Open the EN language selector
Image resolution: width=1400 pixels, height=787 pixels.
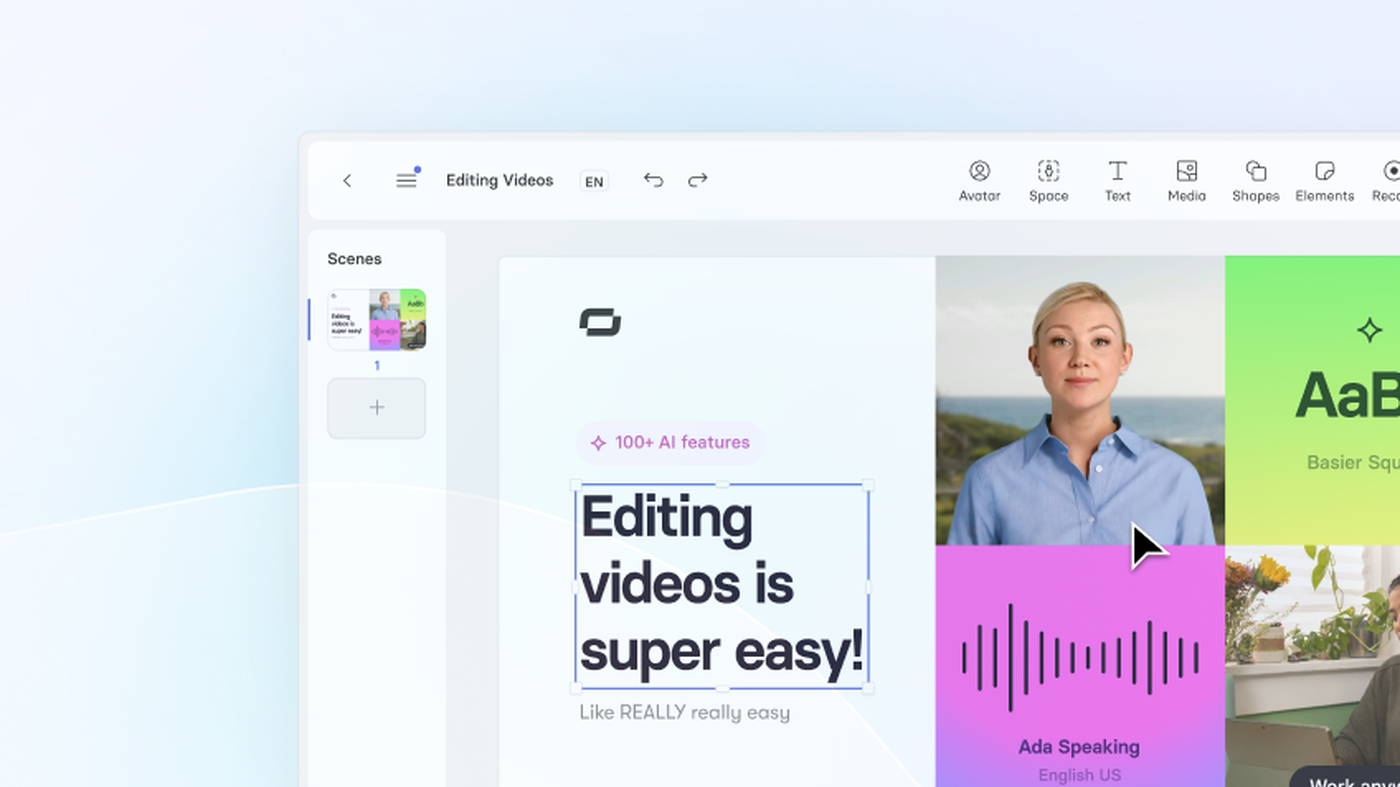pos(594,181)
